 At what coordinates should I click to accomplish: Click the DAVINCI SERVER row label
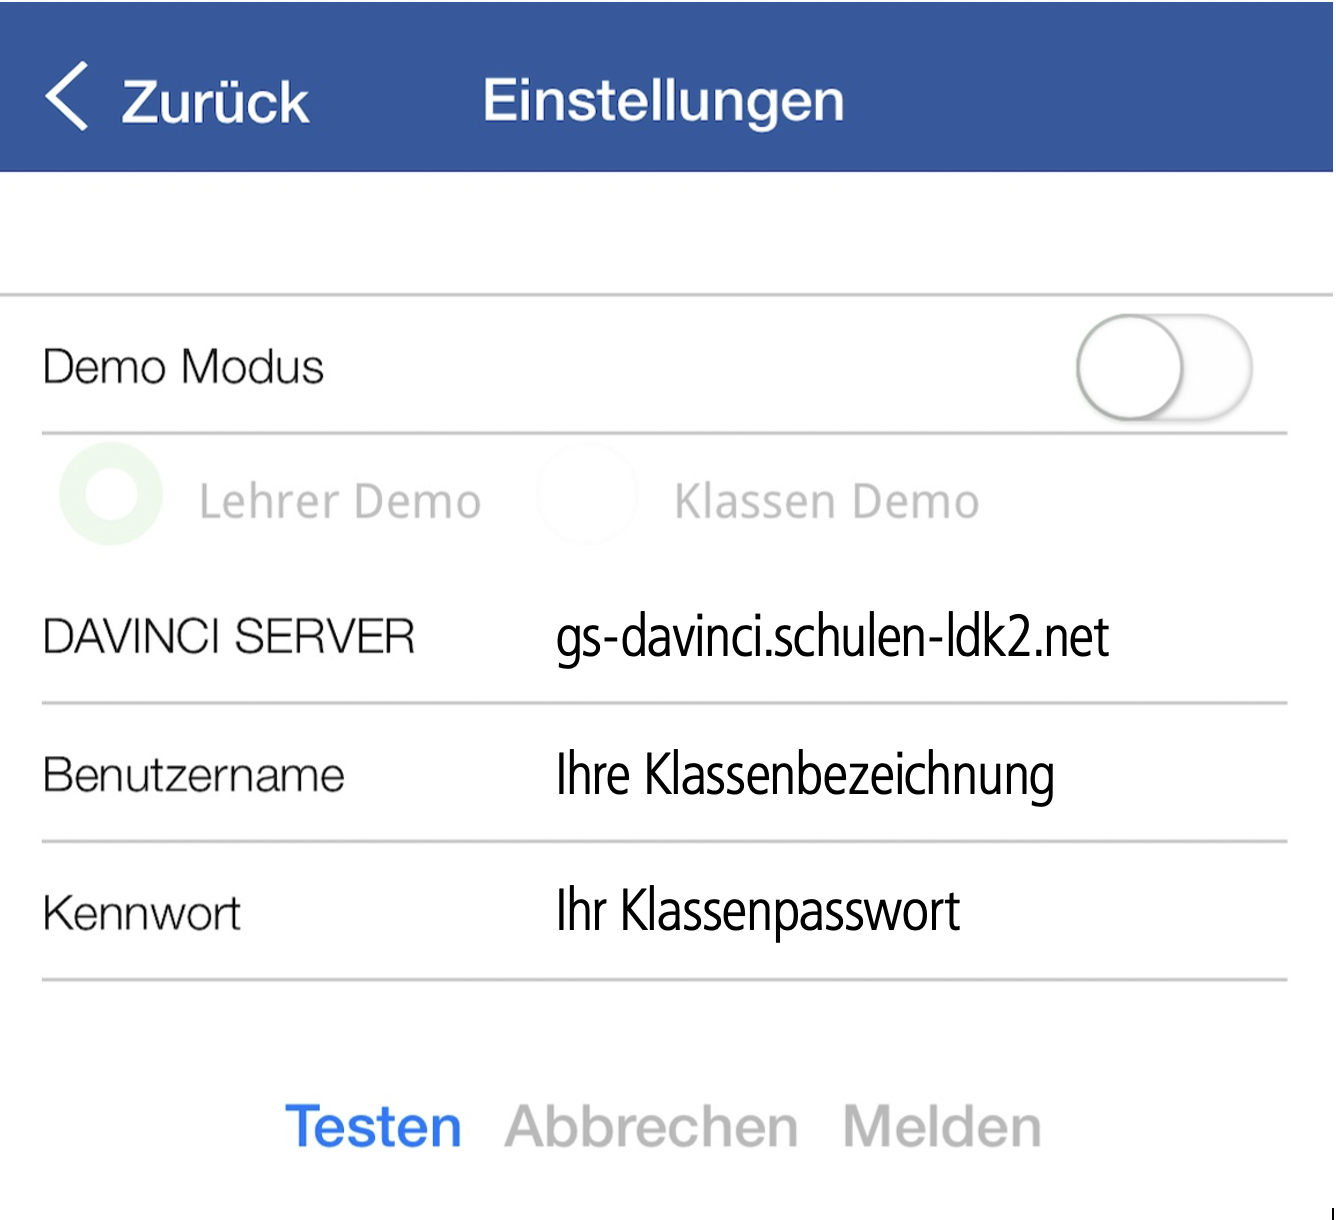click(229, 636)
